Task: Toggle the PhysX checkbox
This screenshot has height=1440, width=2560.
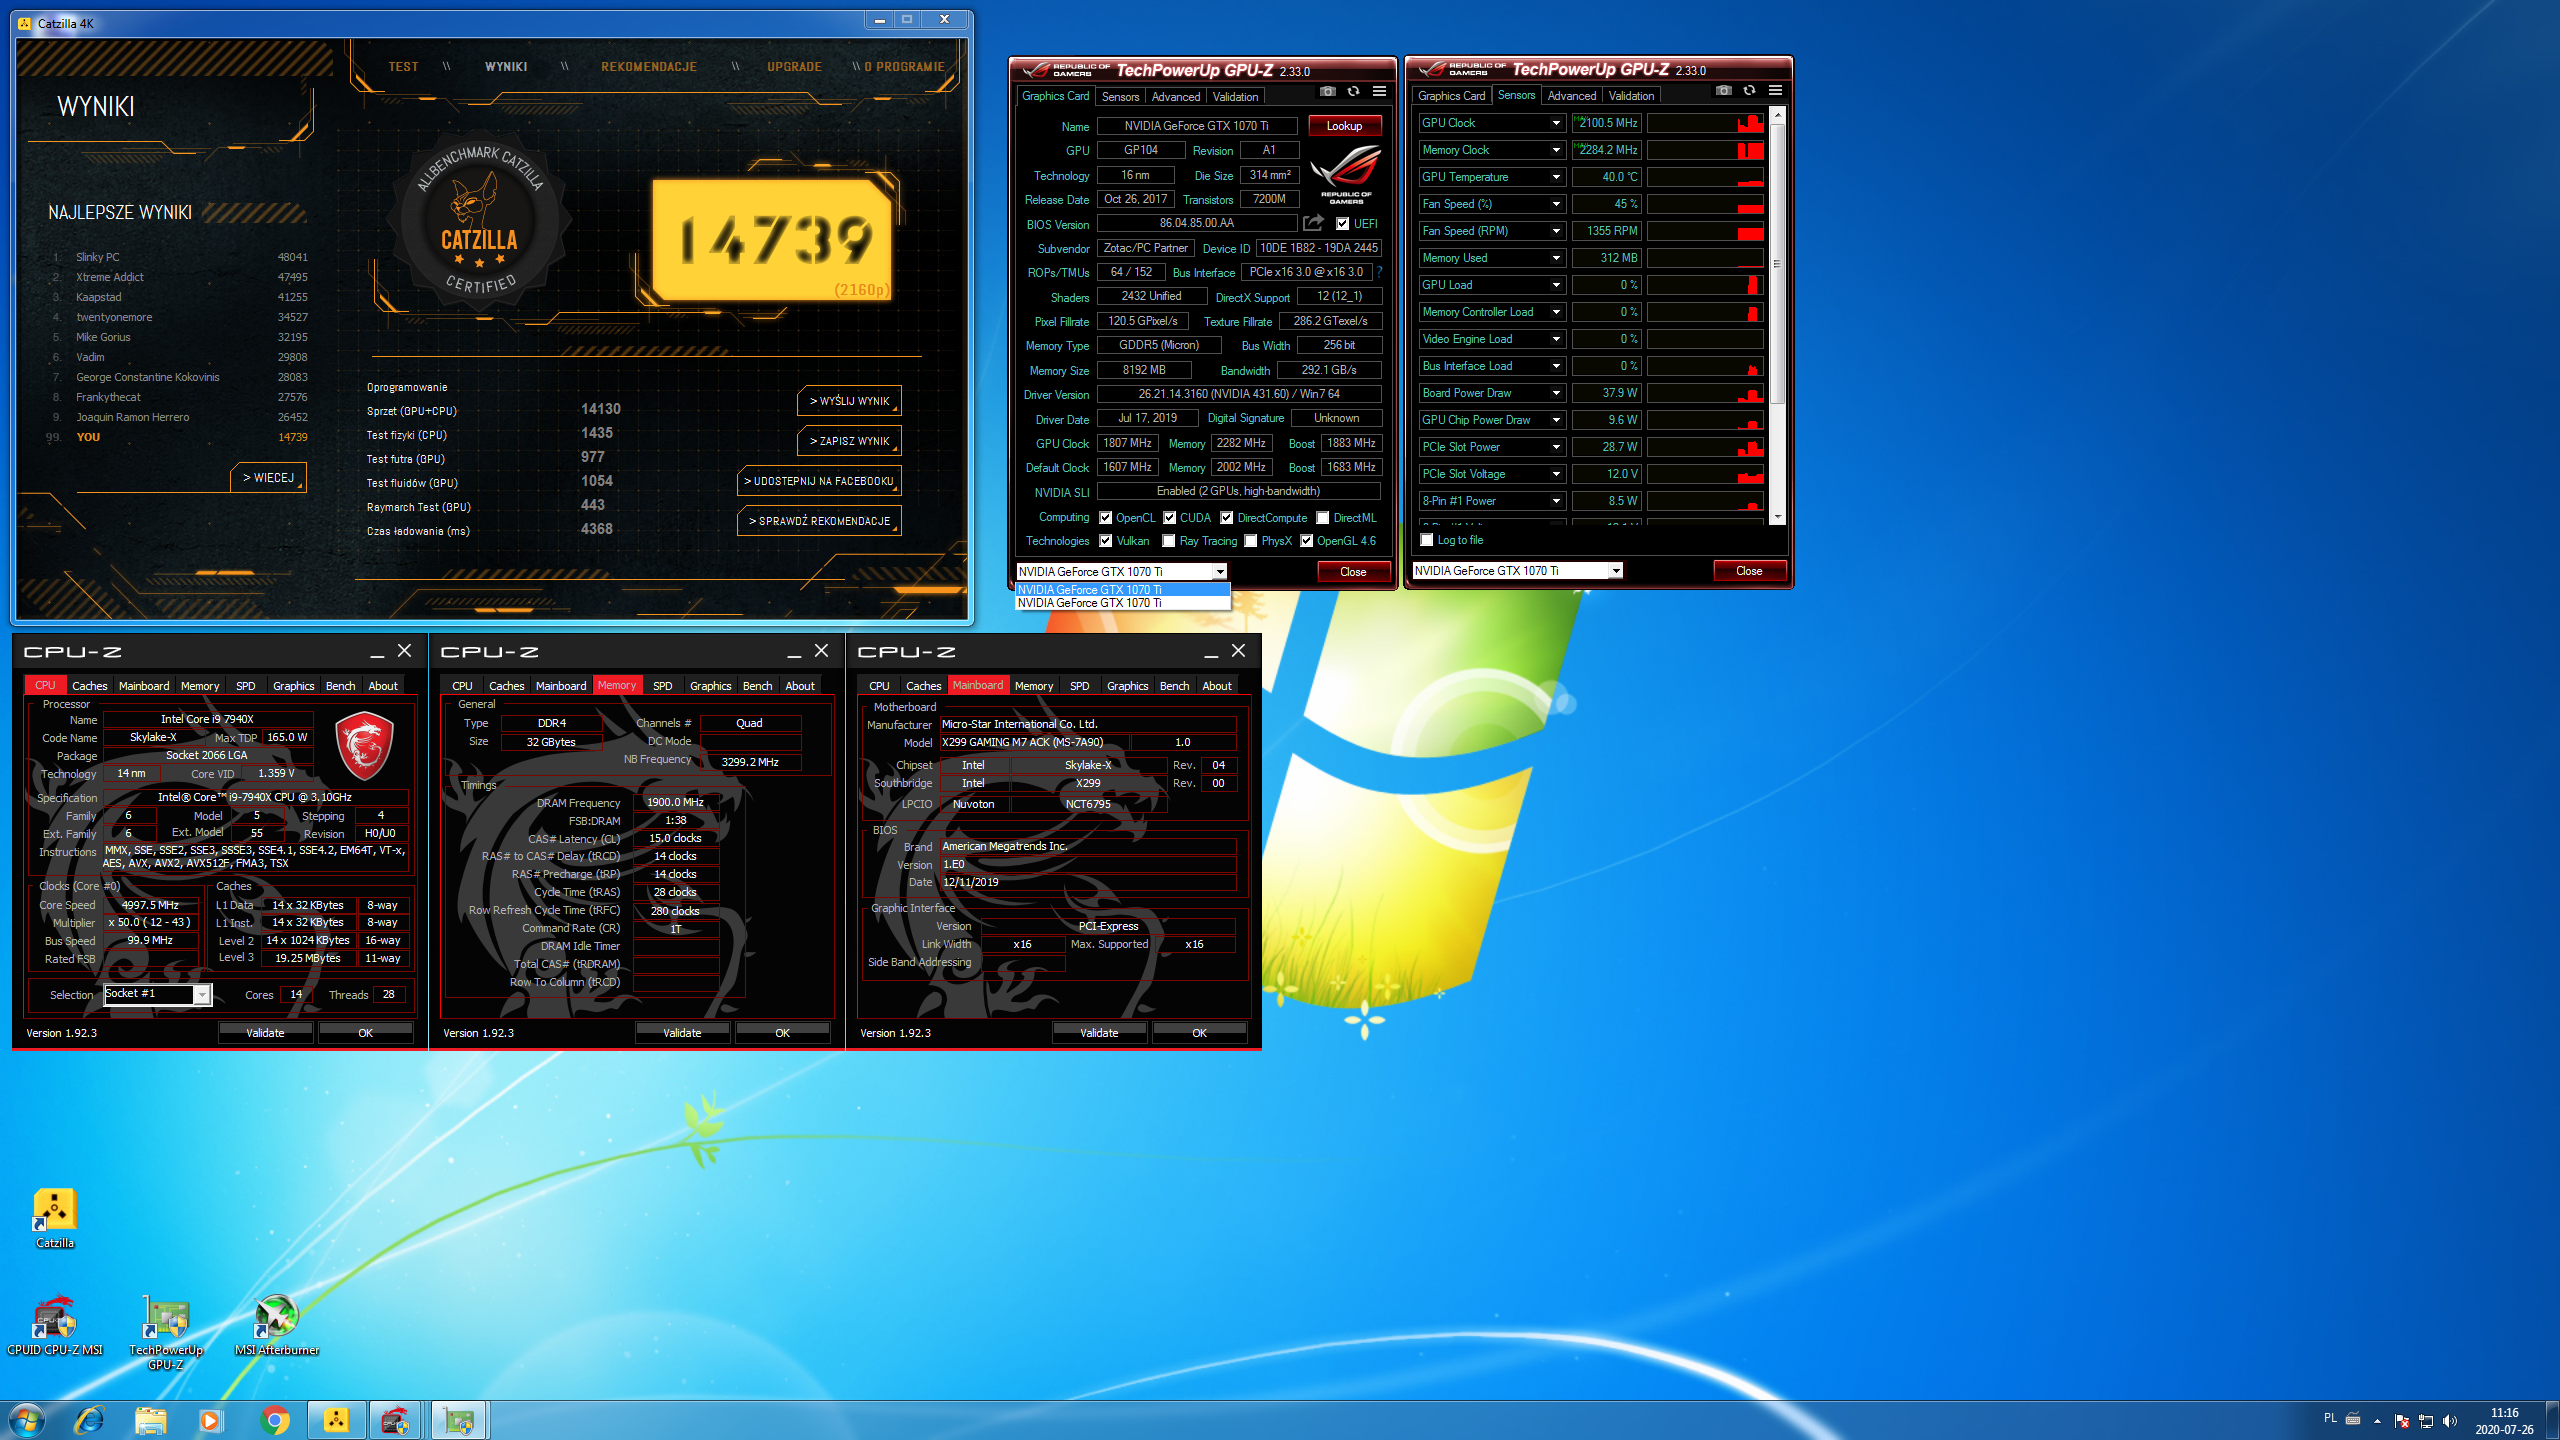Action: click(x=1251, y=541)
